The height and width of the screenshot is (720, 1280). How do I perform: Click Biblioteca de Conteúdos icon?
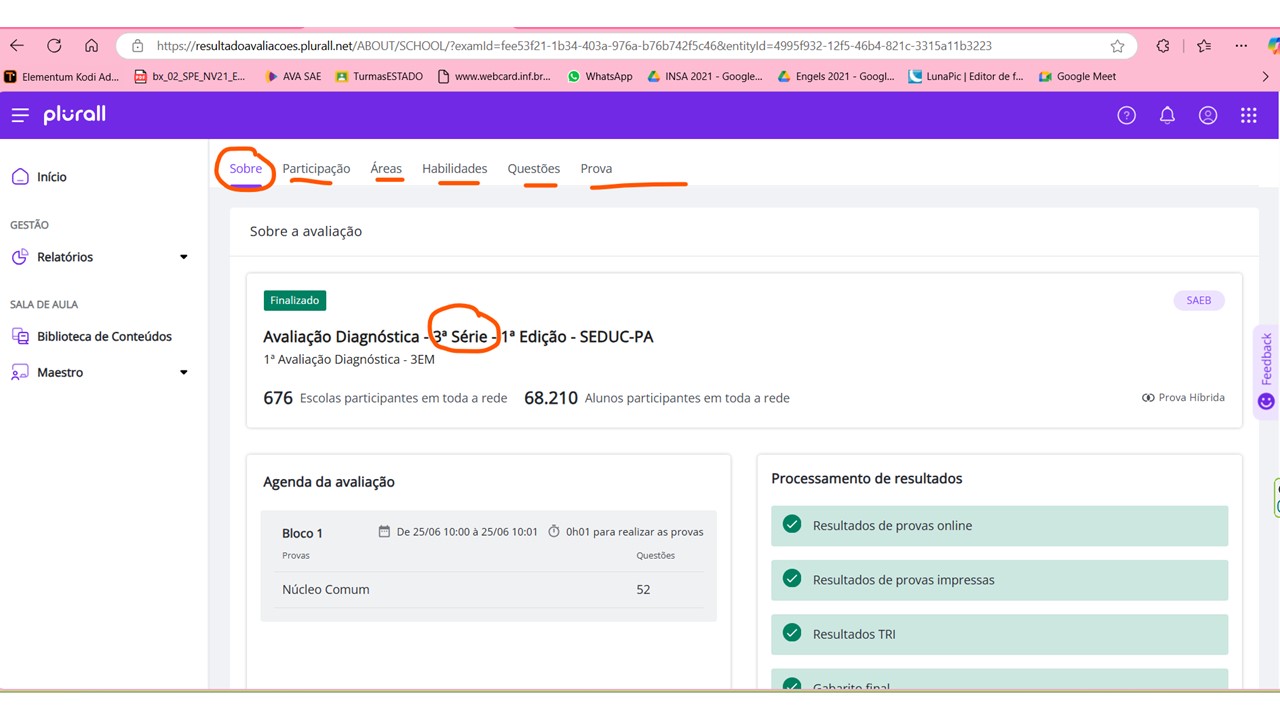coord(20,336)
